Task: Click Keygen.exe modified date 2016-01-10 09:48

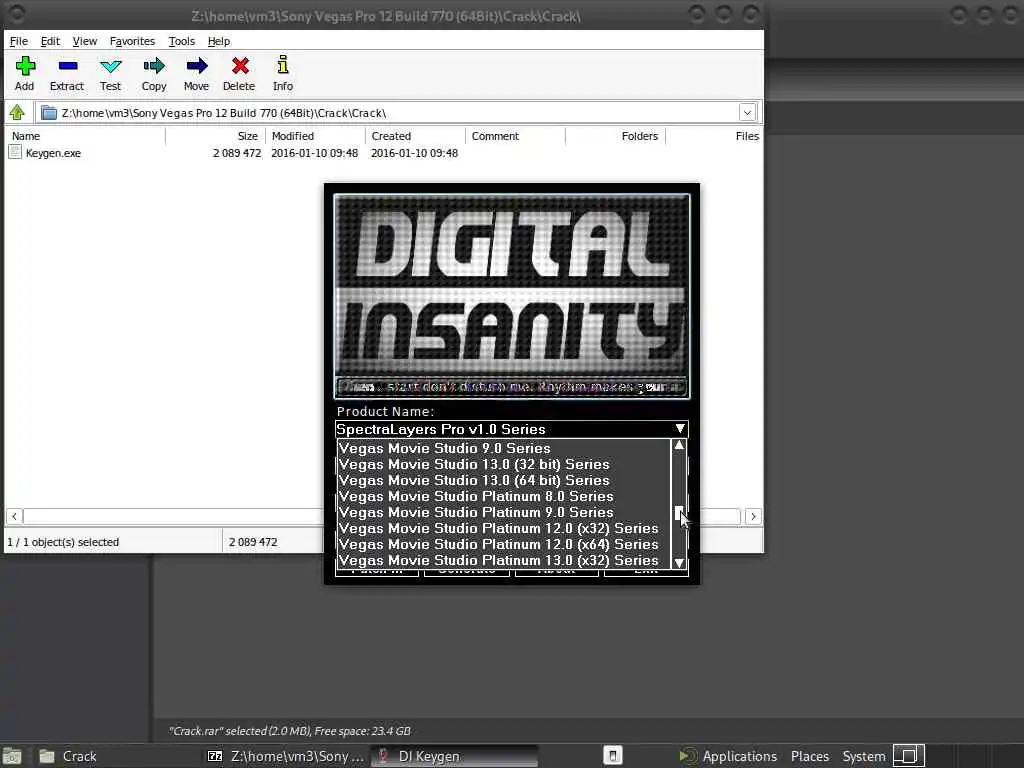Action: pyautogui.click(x=315, y=153)
